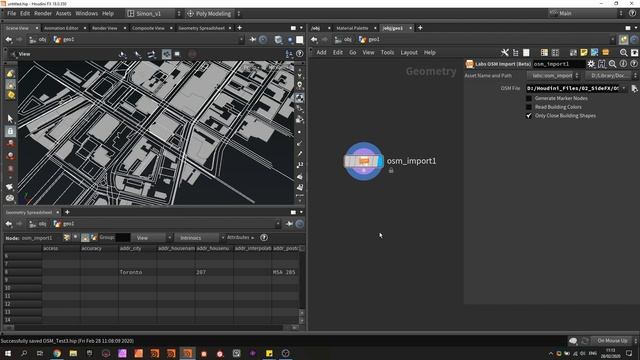Add a new tab in scene view pane
This screenshot has height=360, width=640.
(x=240, y=28)
